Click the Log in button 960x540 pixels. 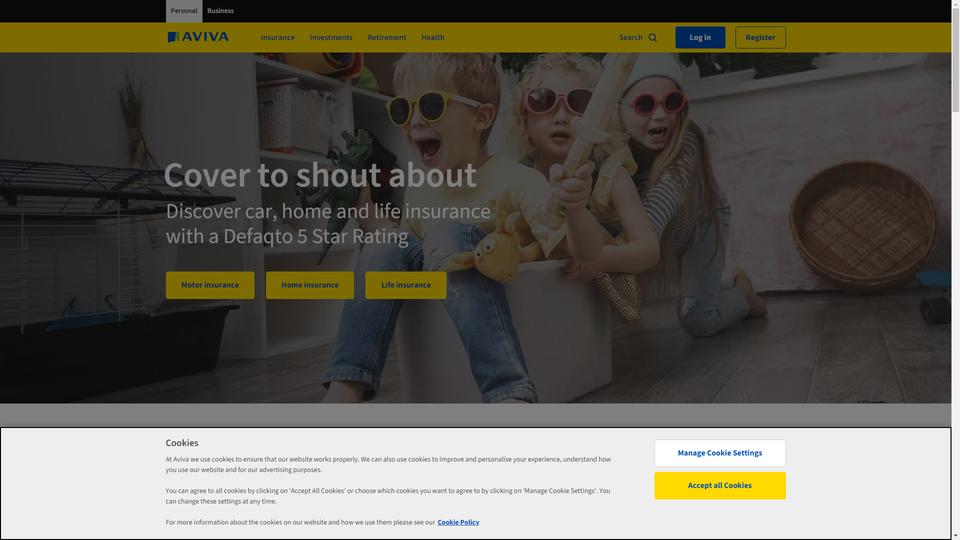[700, 37]
